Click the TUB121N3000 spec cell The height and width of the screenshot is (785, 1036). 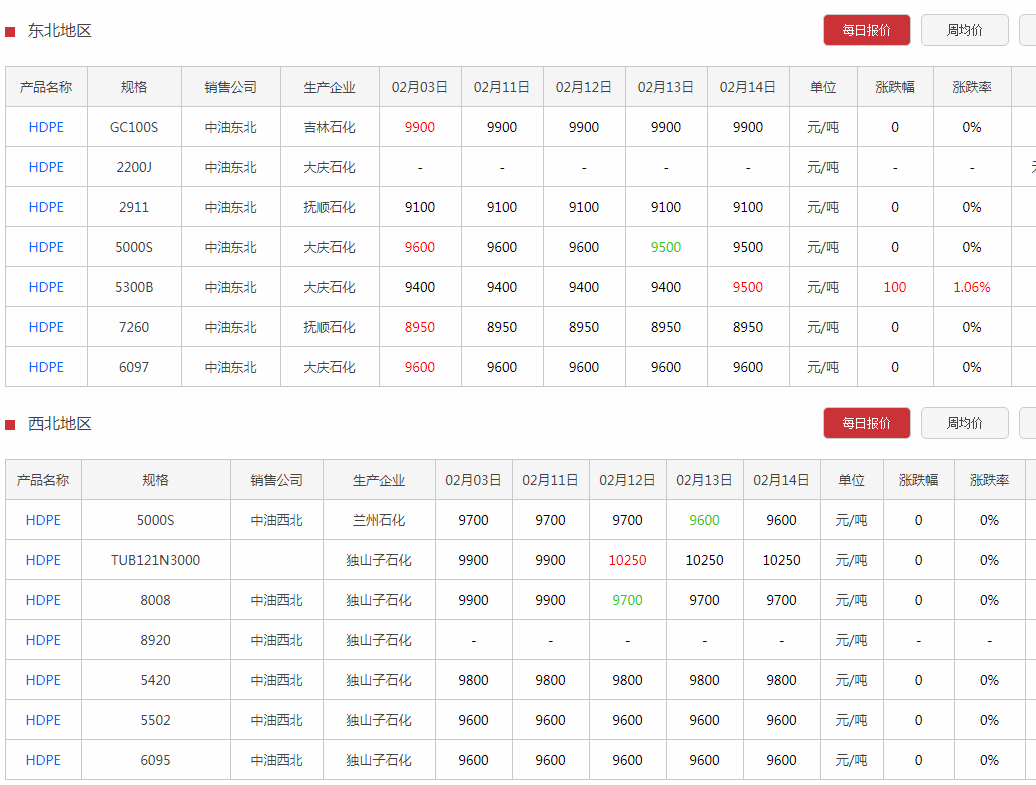pos(155,560)
